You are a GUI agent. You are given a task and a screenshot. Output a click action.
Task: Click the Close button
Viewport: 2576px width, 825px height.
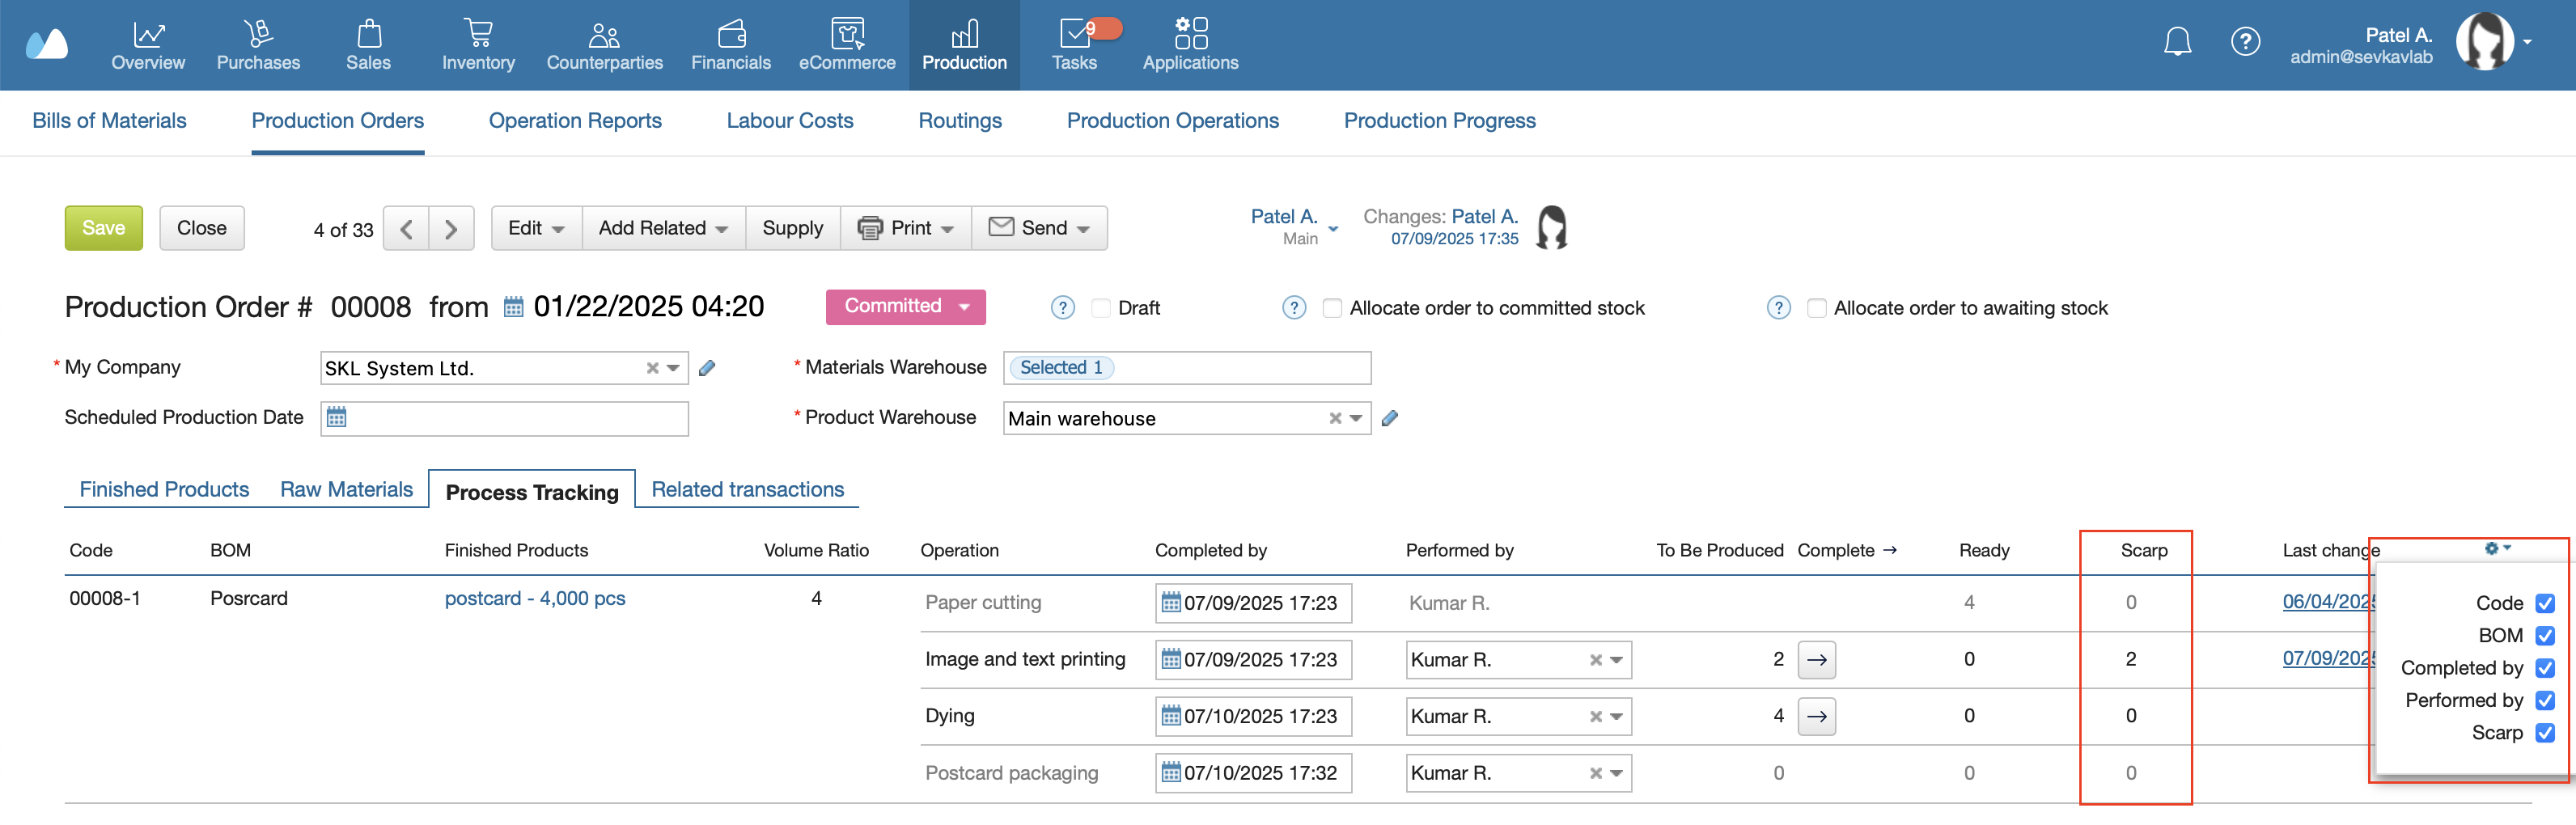coord(202,229)
